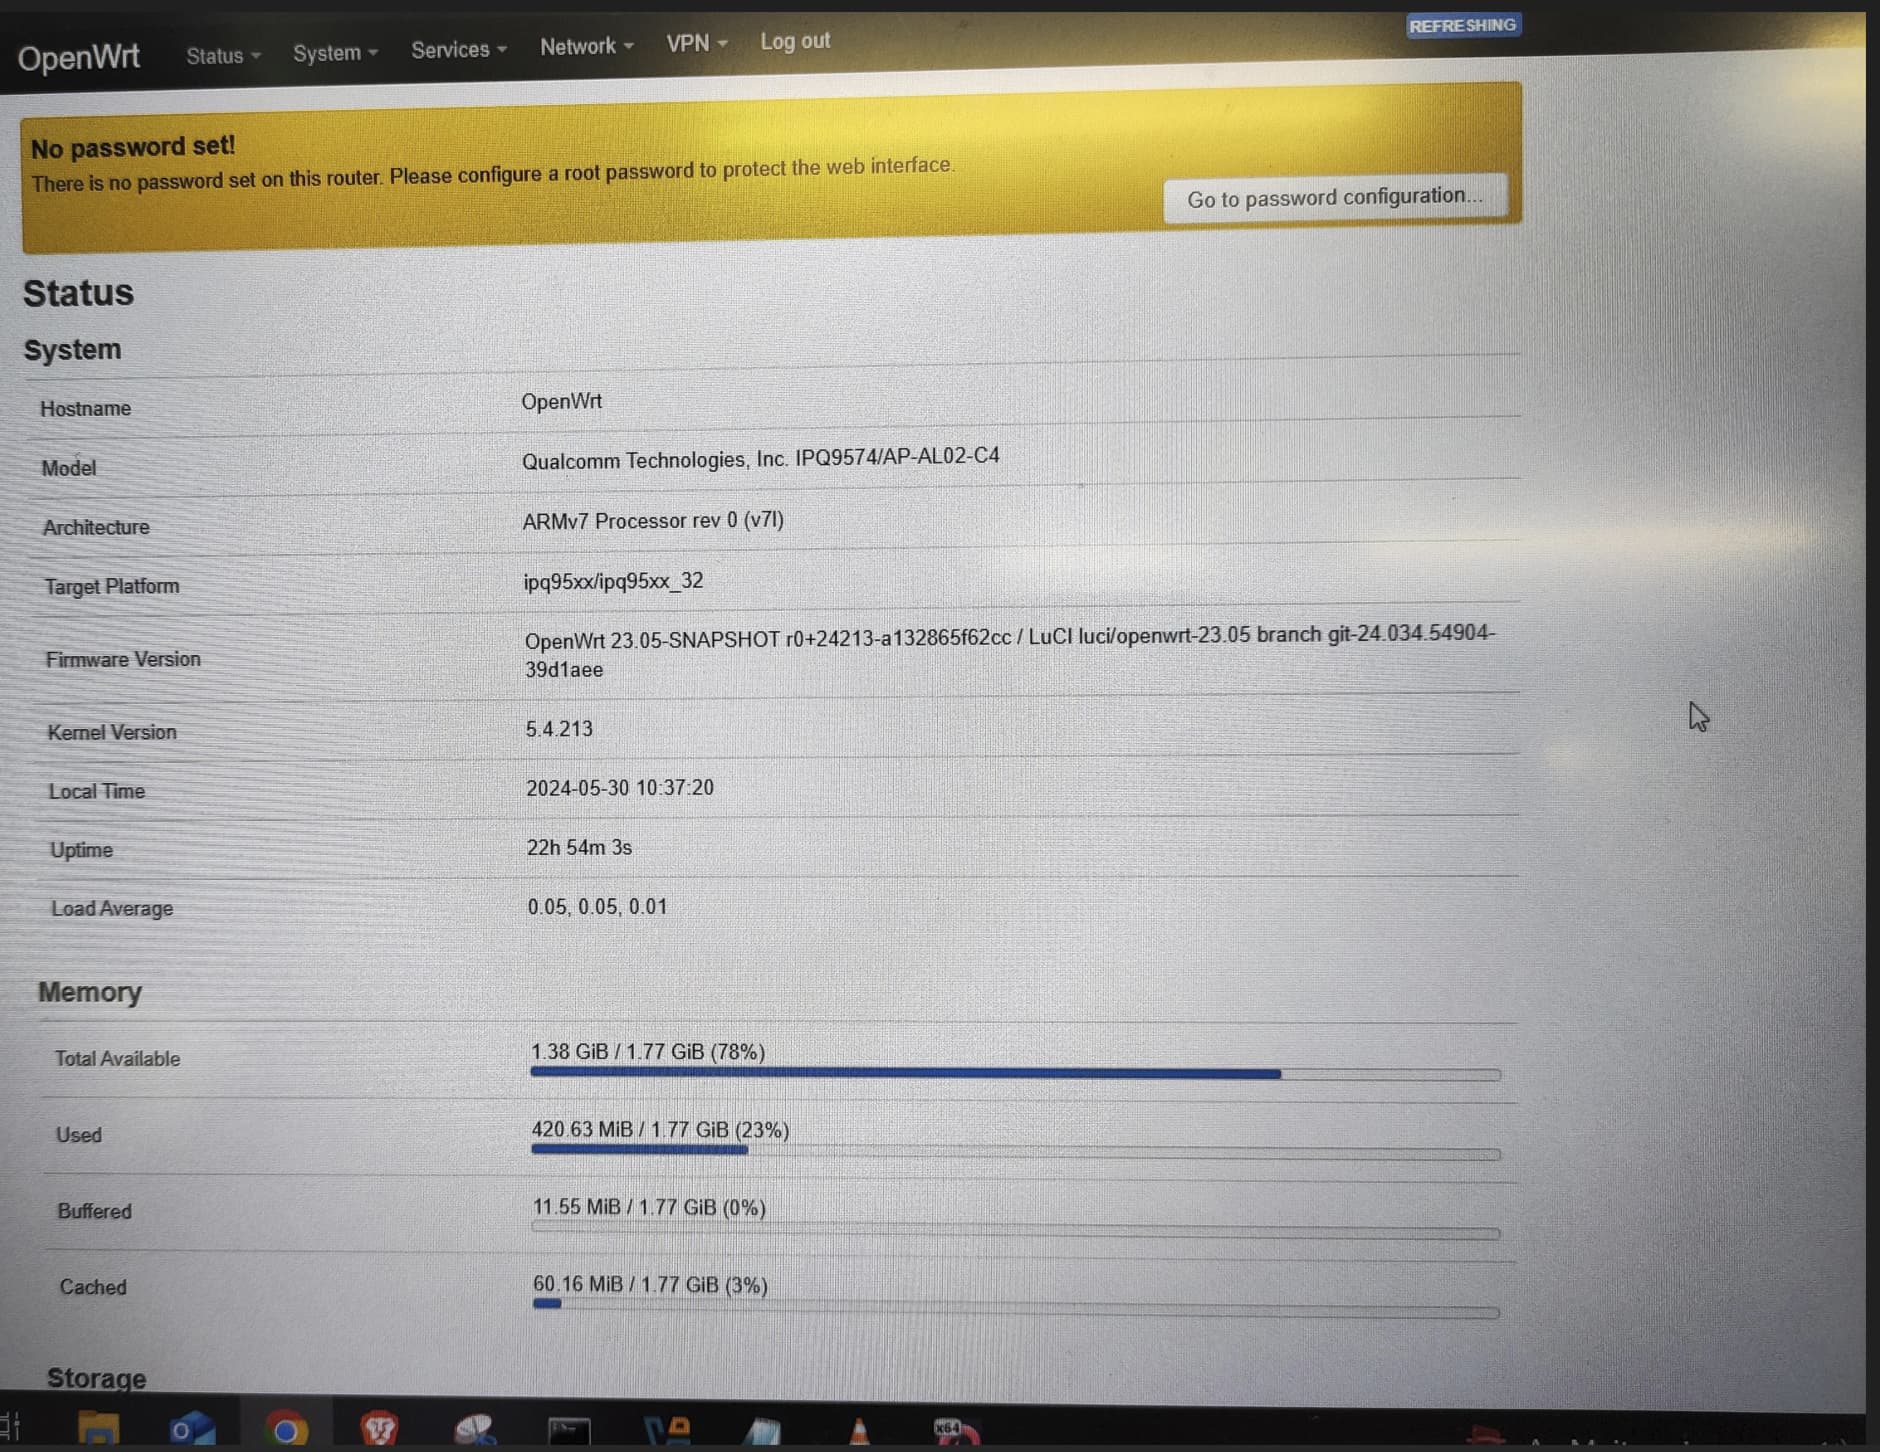Screen dimensions: 1880x1452
Task: Click 'ARMv7 Processor rev 0 (v7l)' text
Action: click(653, 521)
